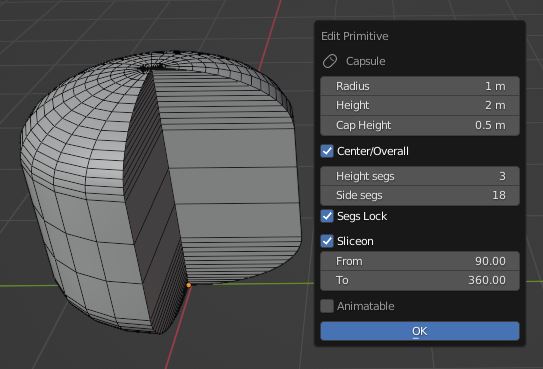
Task: Click the Segs Lock label text
Action: (x=362, y=216)
